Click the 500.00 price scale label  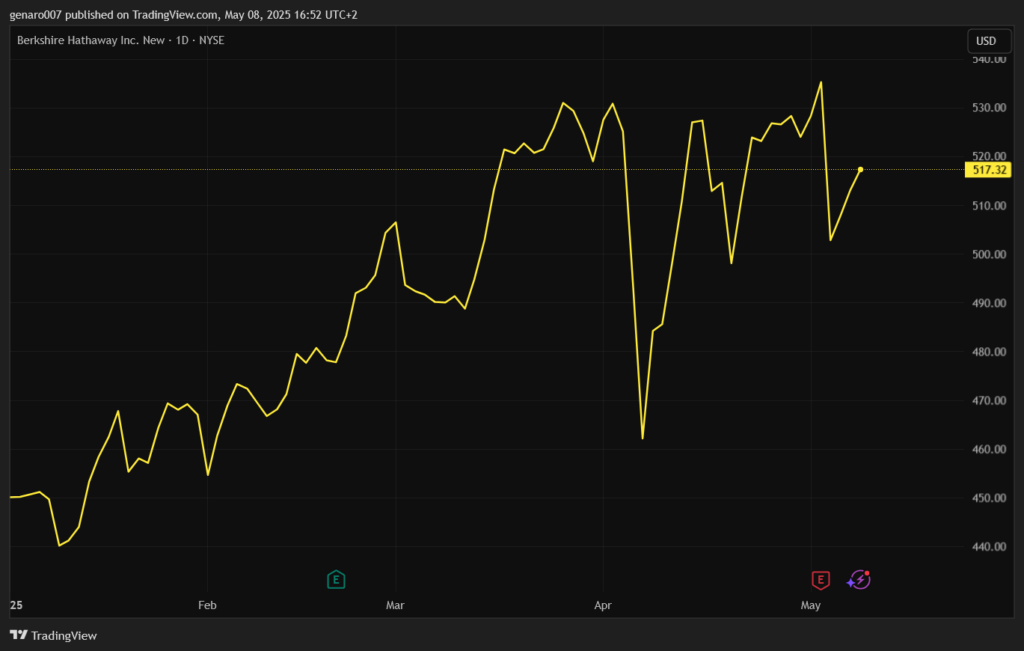tap(988, 254)
